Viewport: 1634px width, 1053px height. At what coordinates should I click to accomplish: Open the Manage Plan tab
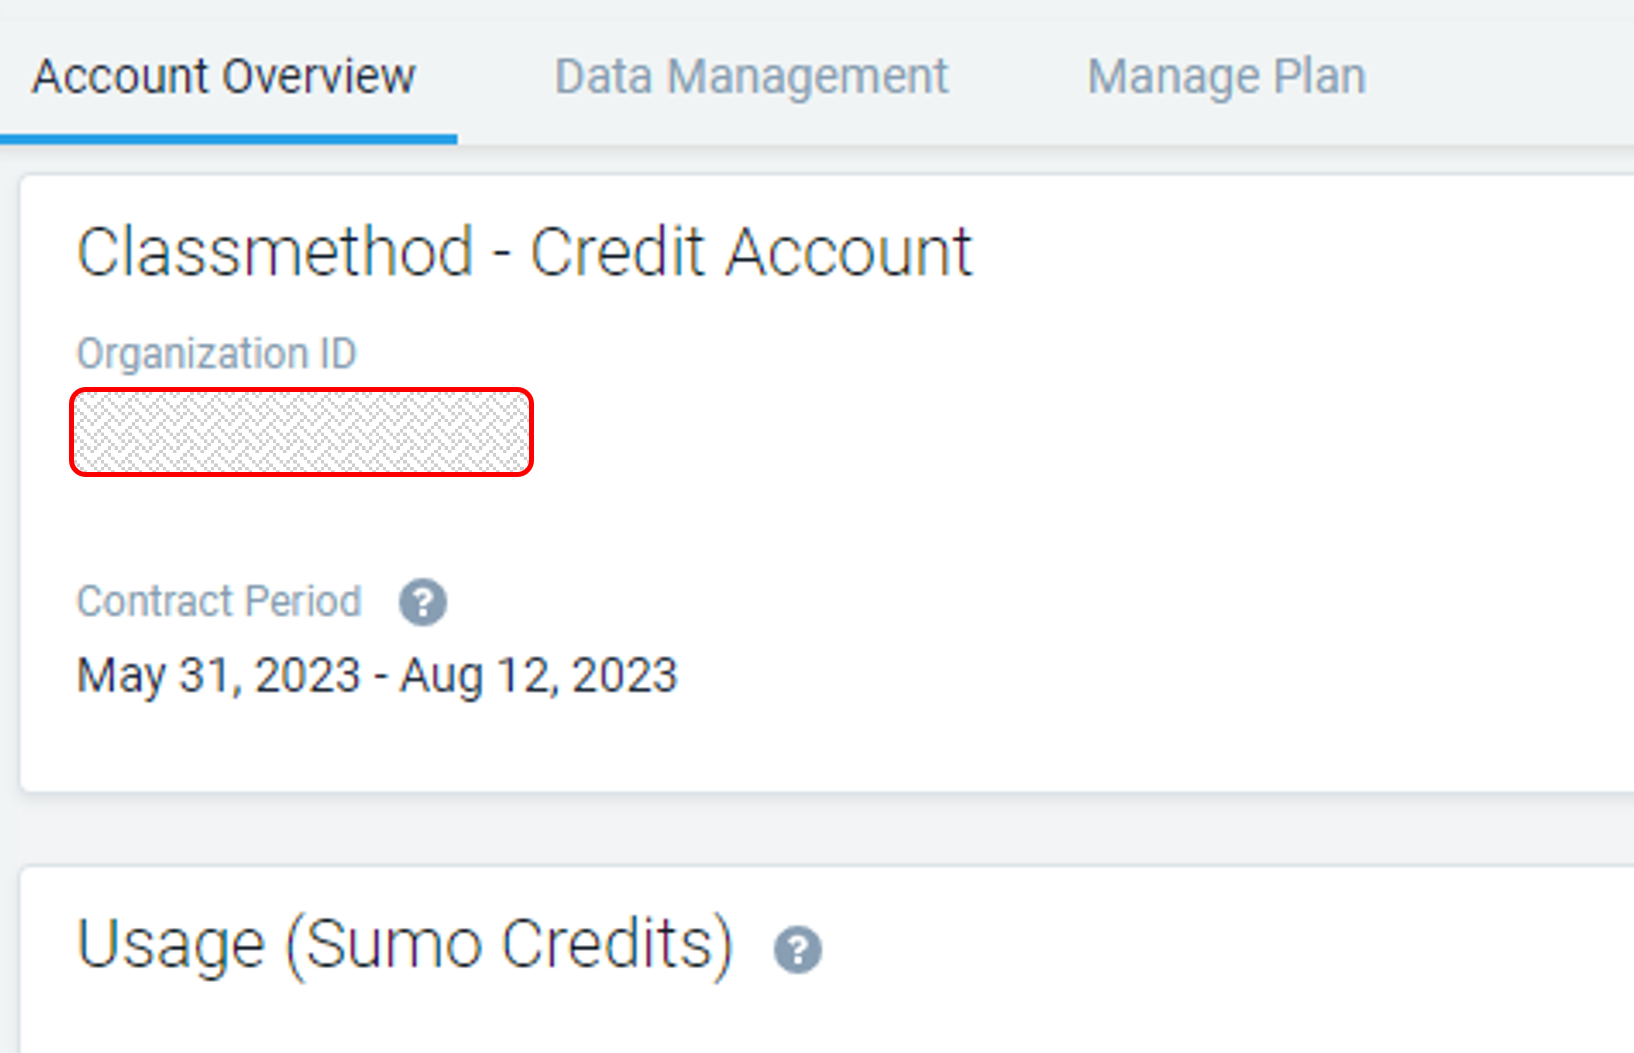pos(1227,76)
